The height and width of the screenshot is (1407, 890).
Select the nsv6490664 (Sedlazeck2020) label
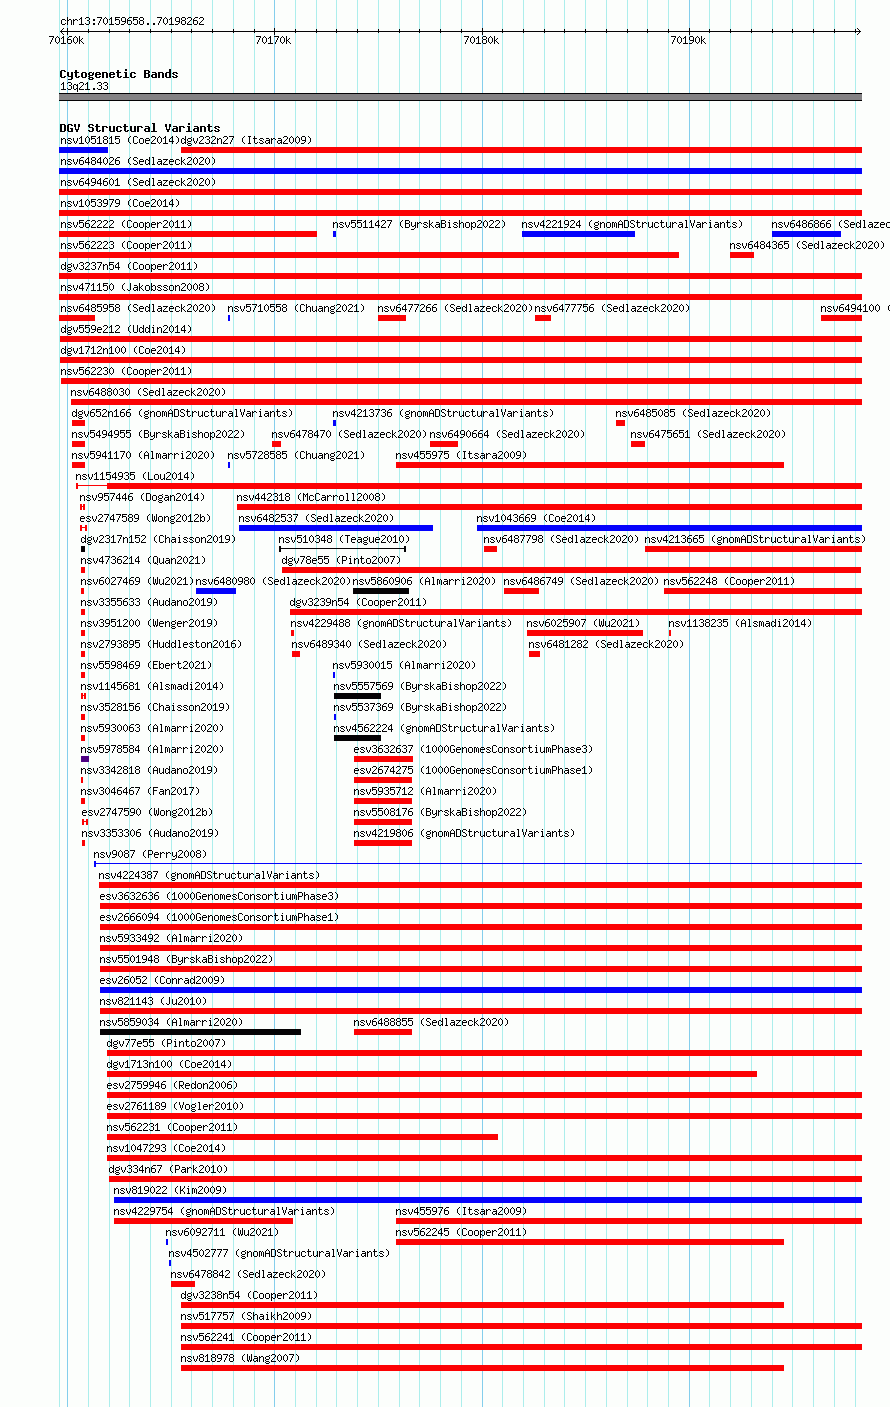pyautogui.click(x=507, y=434)
